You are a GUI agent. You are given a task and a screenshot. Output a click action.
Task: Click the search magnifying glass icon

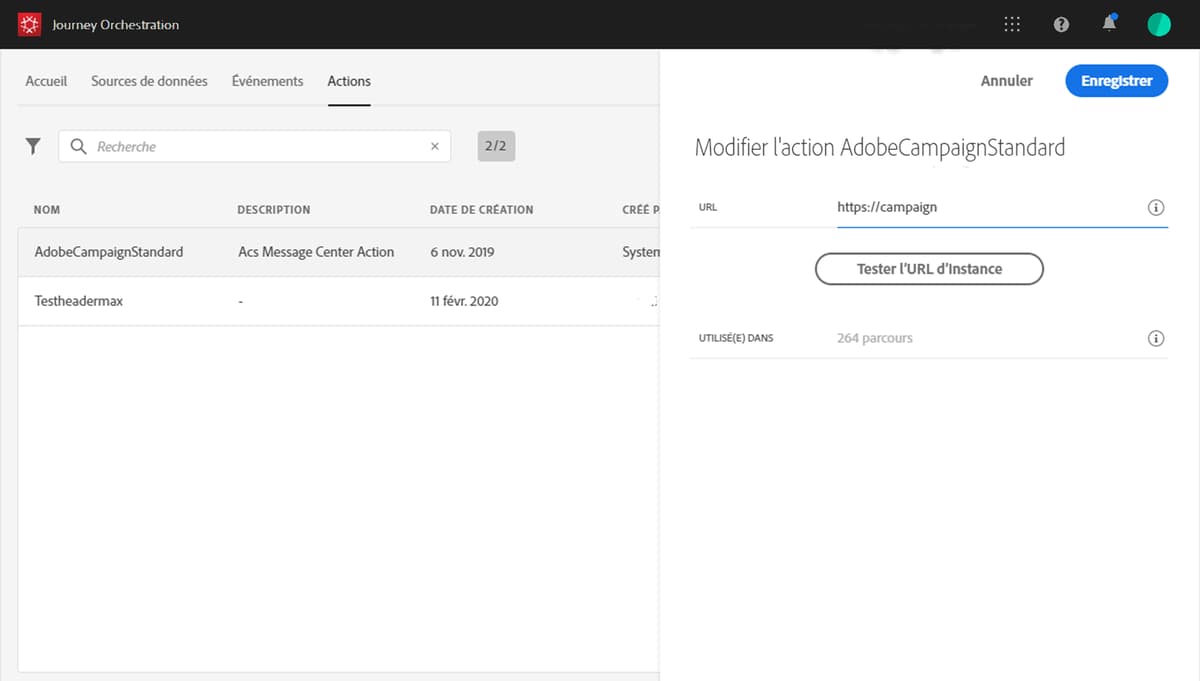tap(77, 146)
